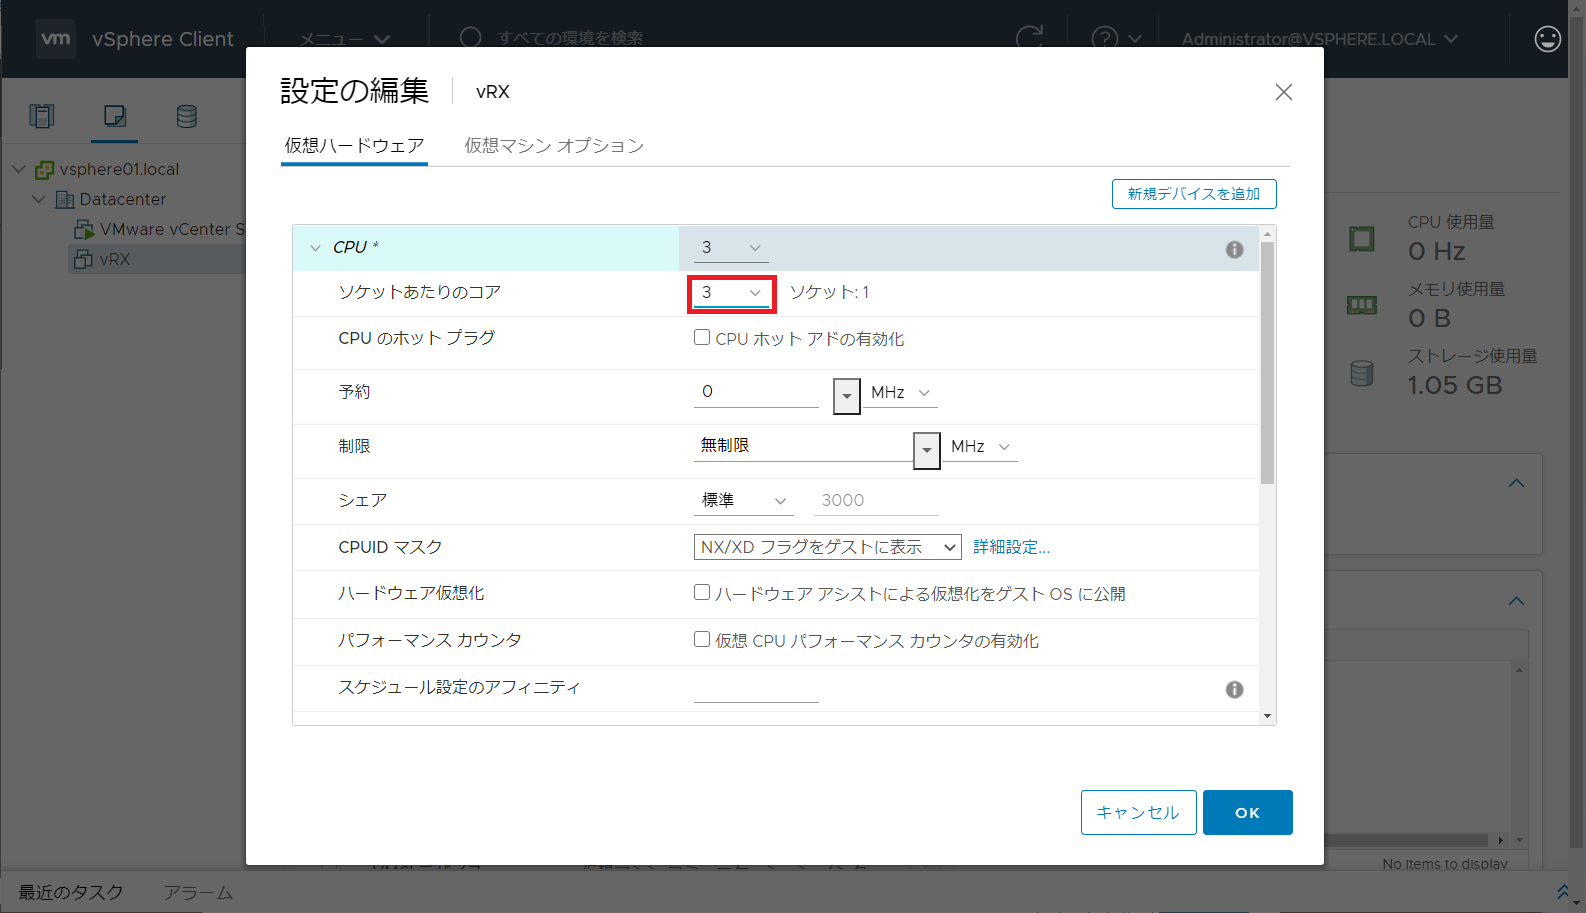
Task: Open the Hosts and Clusters view icon
Action: pyautogui.click(x=42, y=116)
